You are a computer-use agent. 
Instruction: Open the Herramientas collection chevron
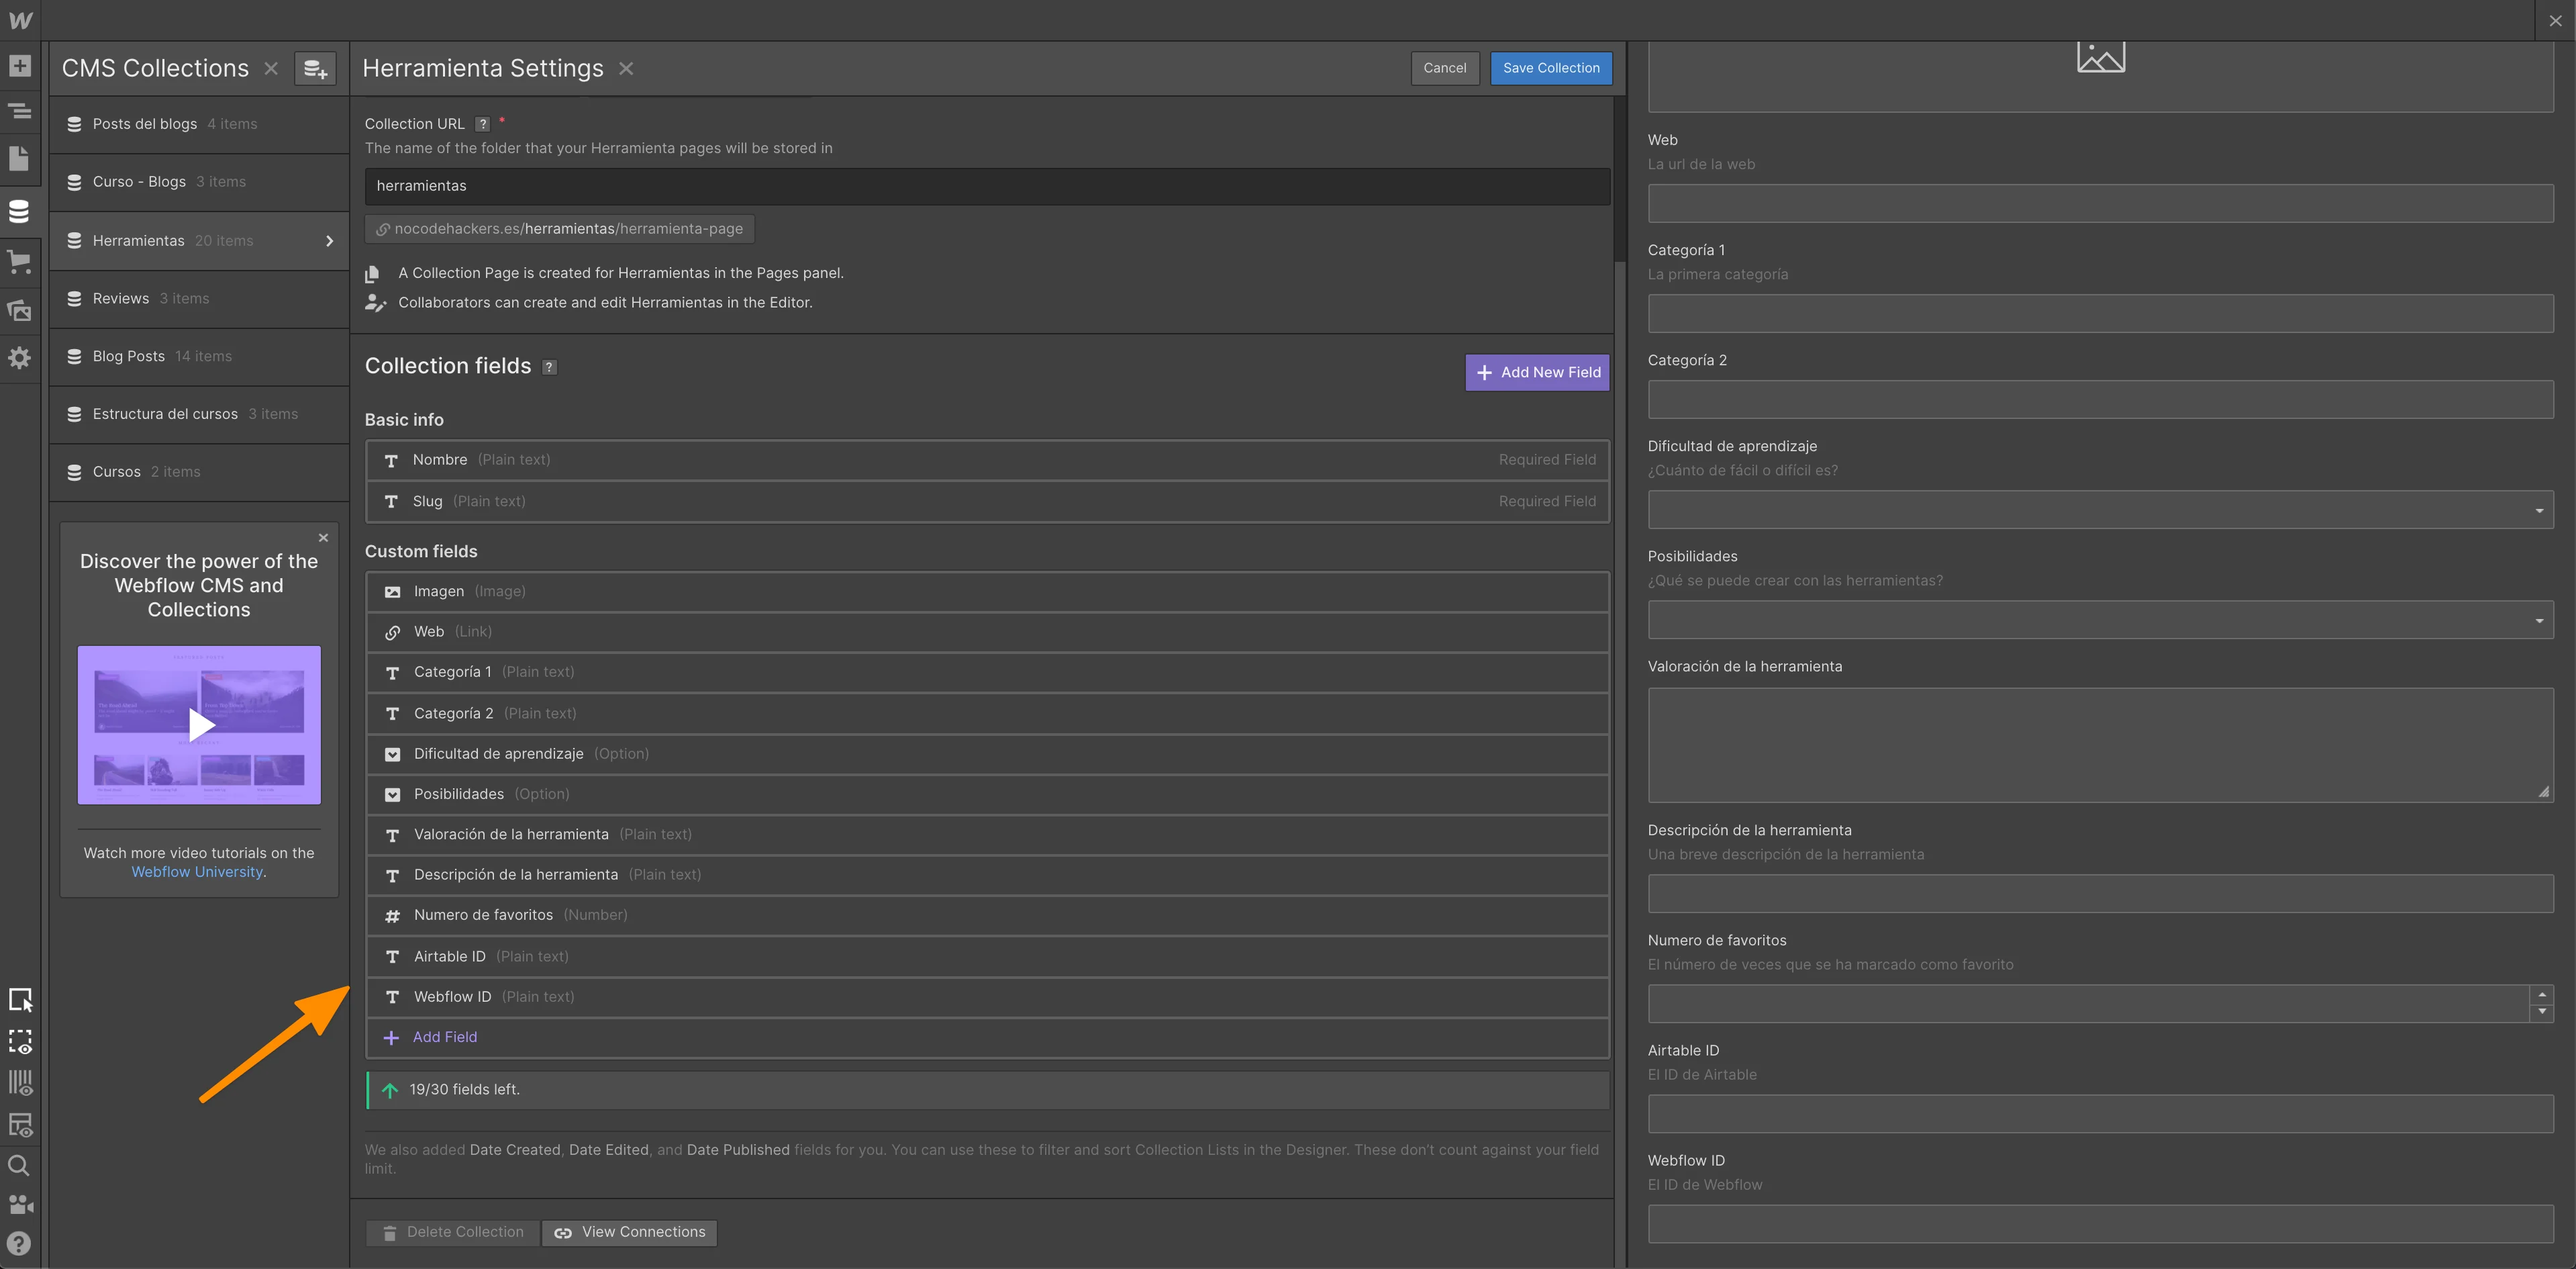(330, 241)
